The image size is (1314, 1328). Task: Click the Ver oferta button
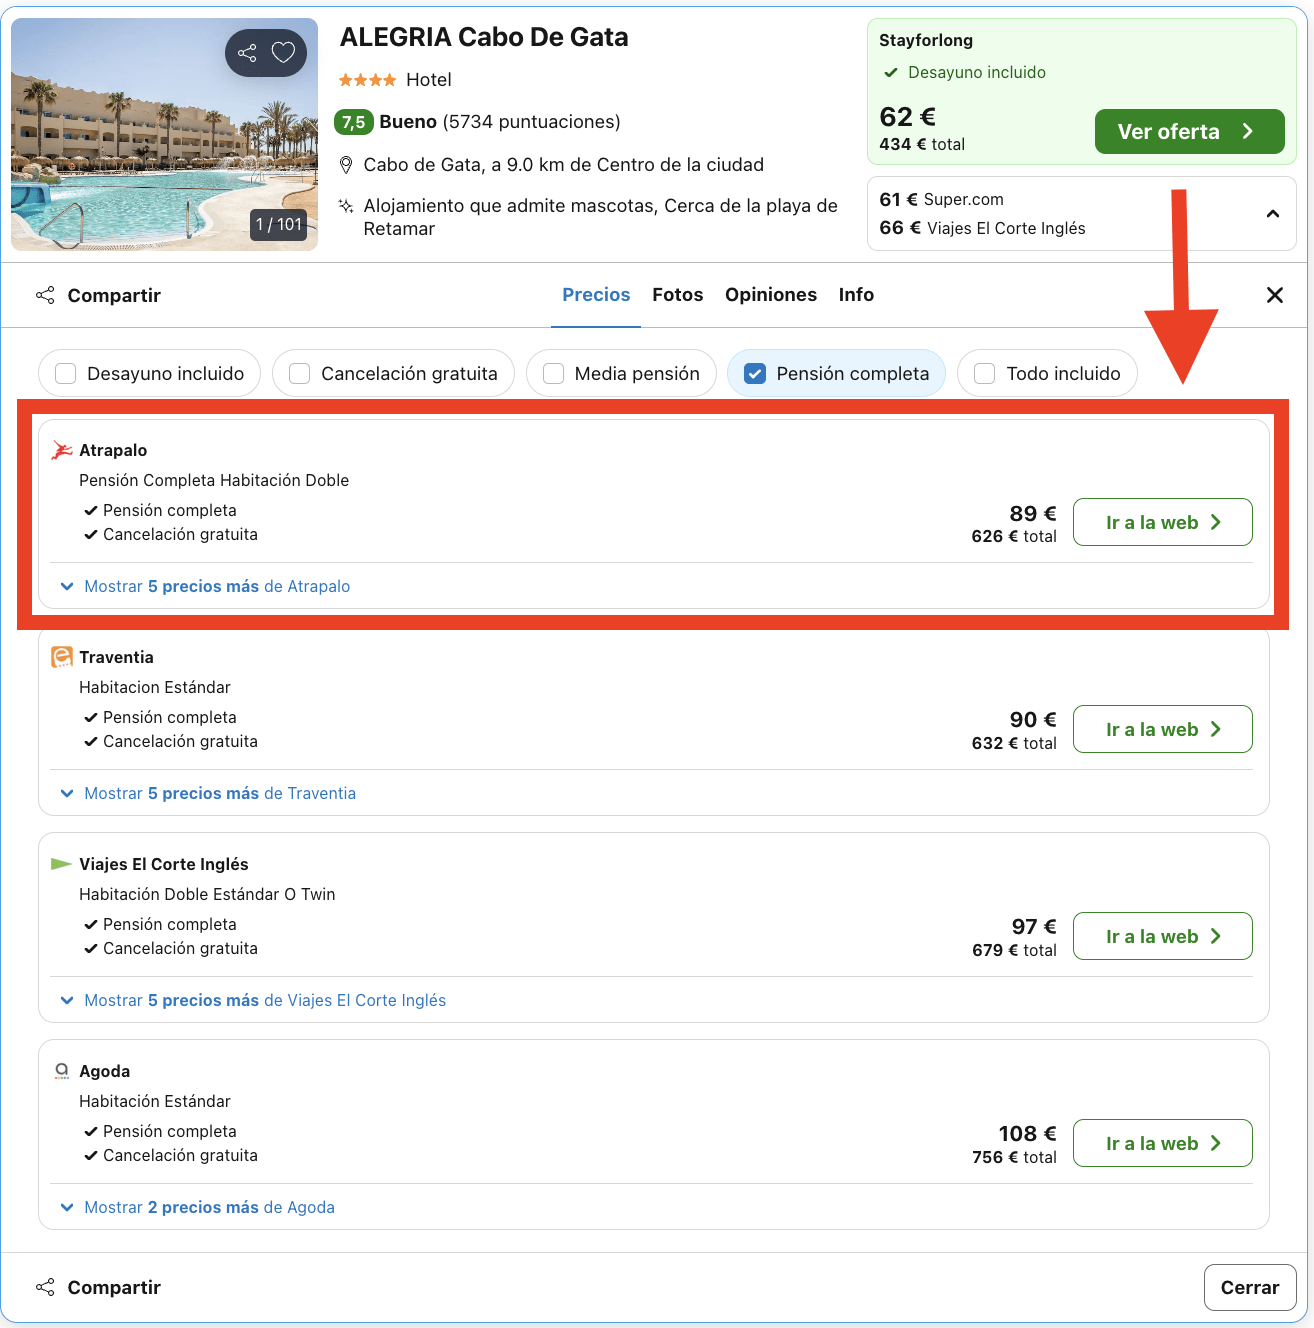pyautogui.click(x=1189, y=131)
